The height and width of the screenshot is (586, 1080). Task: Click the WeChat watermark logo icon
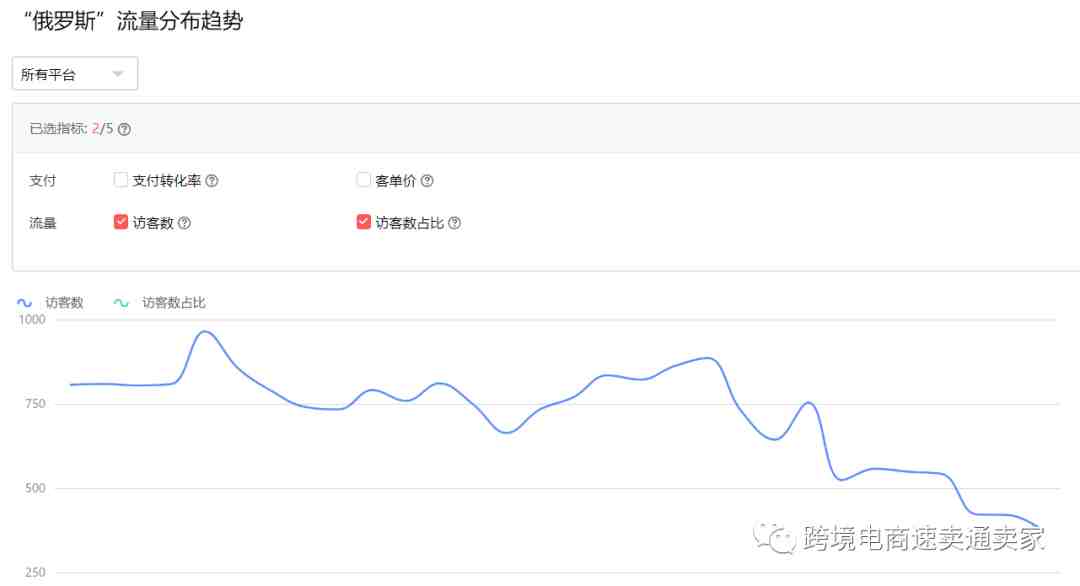click(x=774, y=537)
